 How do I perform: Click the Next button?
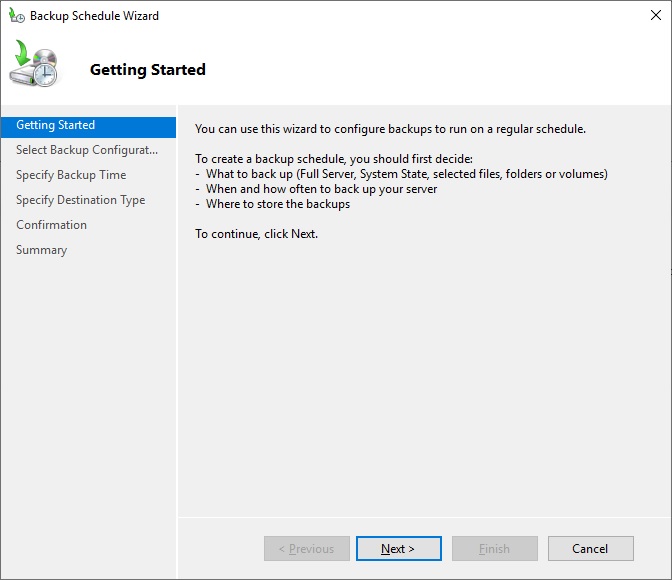coord(399,548)
